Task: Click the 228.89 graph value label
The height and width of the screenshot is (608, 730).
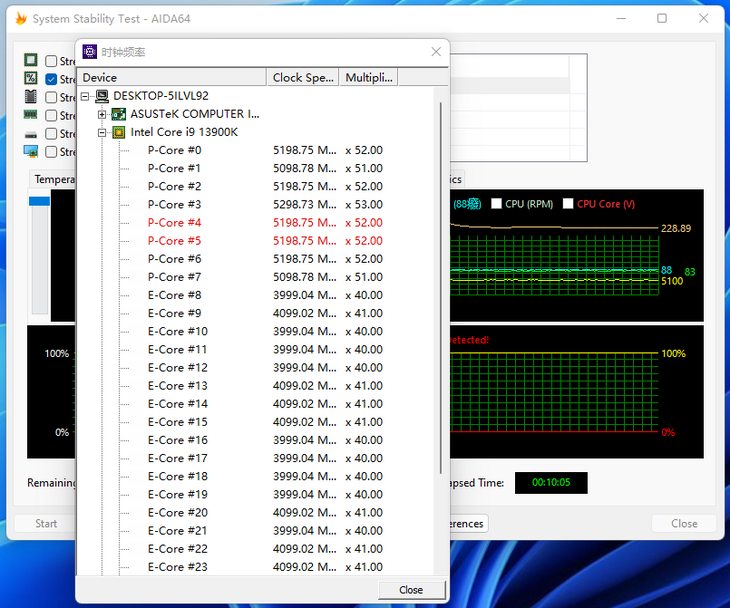Action: tap(676, 229)
